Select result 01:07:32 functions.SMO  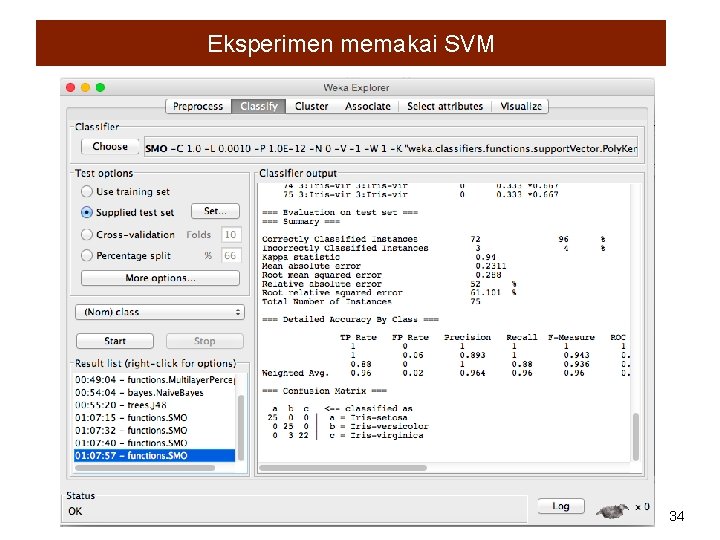pyautogui.click(x=155, y=430)
